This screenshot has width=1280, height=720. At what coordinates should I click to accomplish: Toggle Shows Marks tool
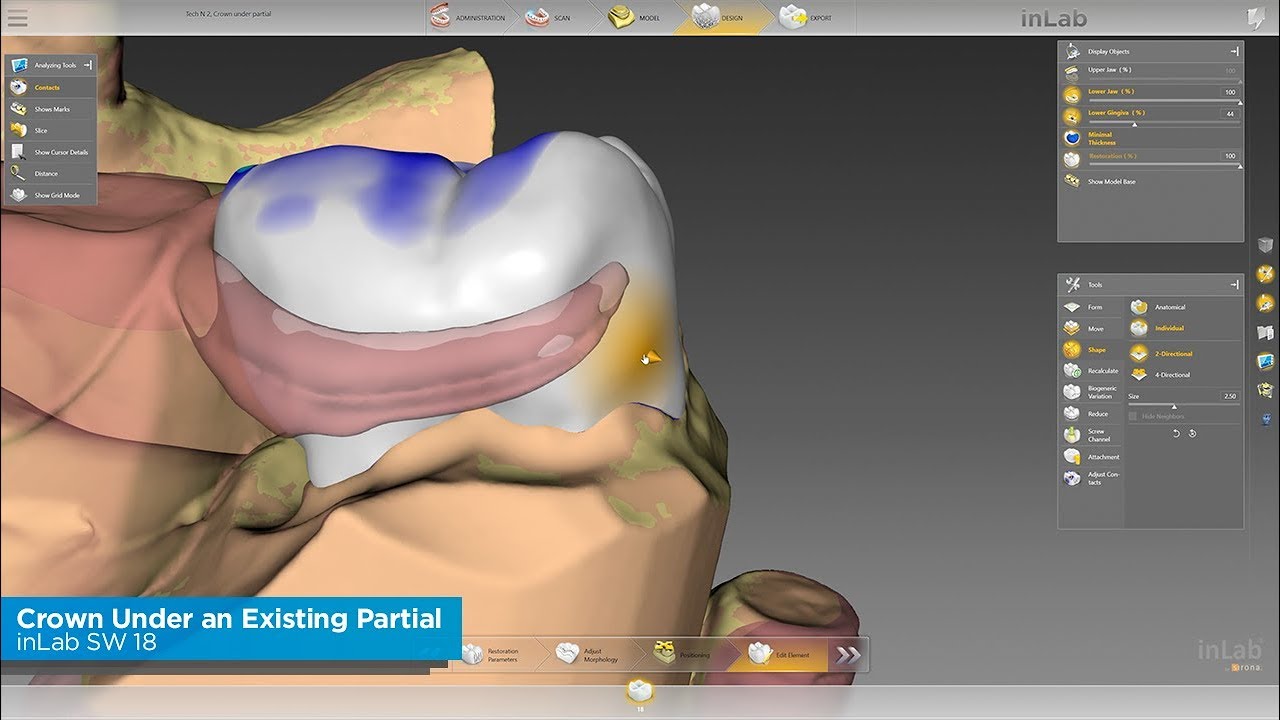coord(50,109)
